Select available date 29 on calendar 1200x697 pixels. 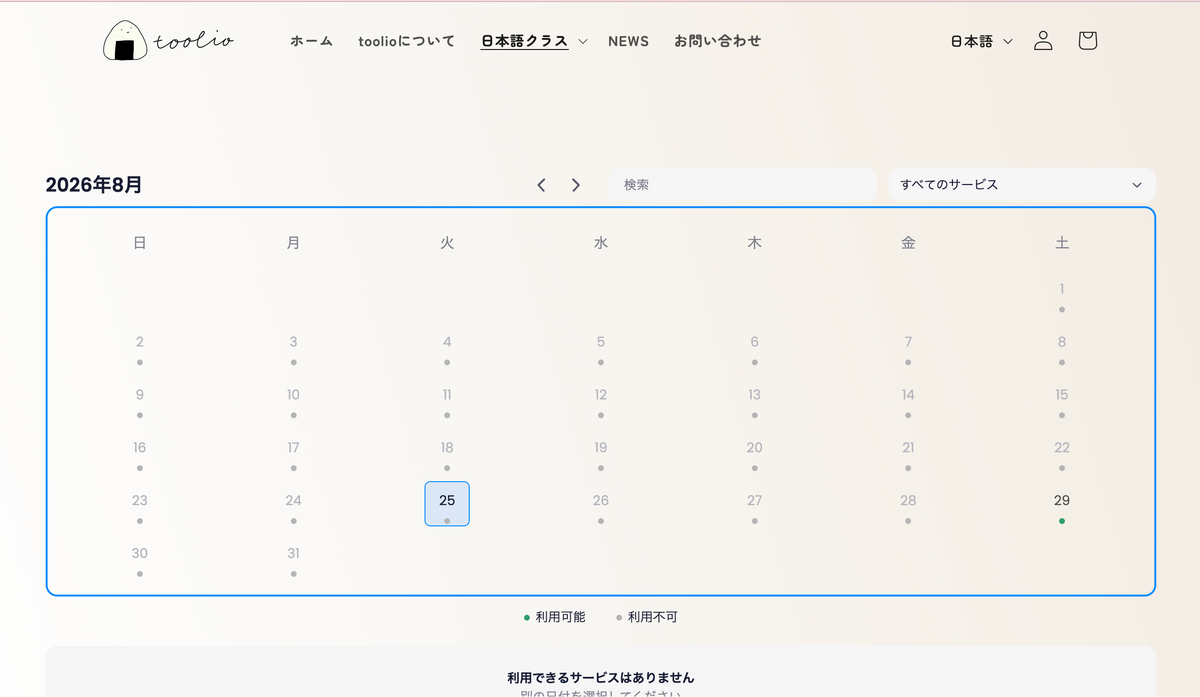[1061, 505]
